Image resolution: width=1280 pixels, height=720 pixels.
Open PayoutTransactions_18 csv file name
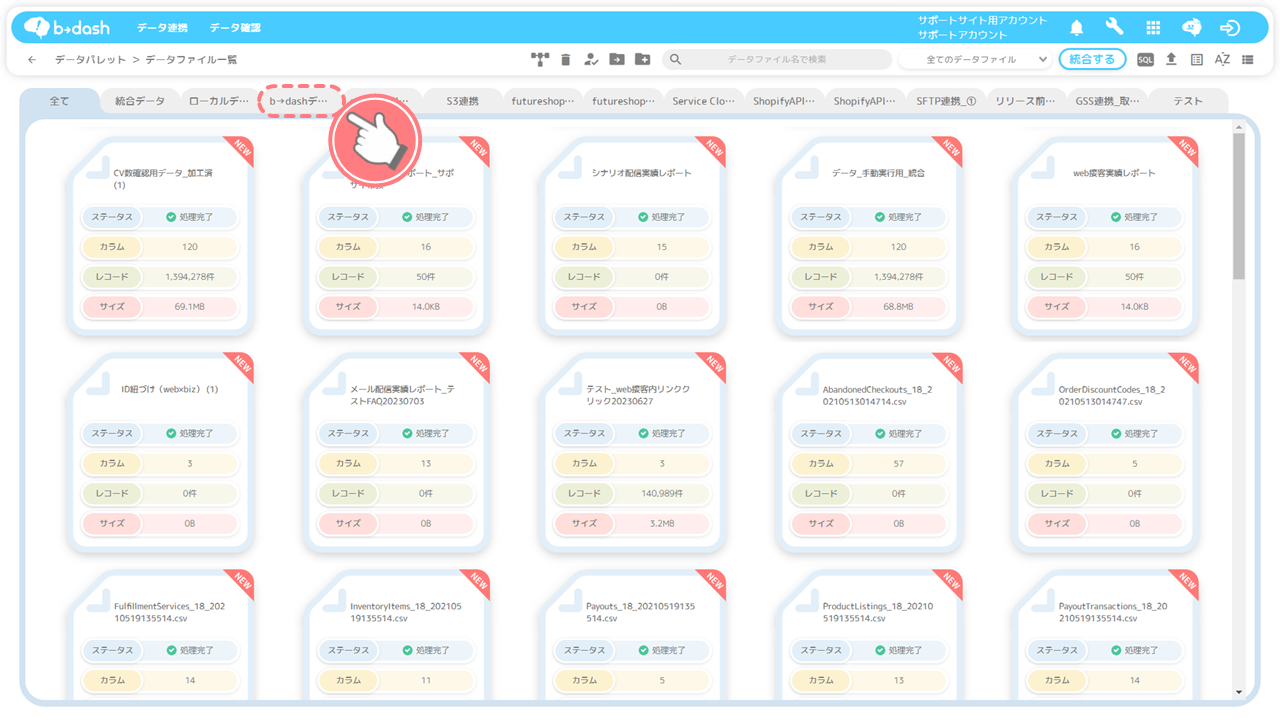1113,612
